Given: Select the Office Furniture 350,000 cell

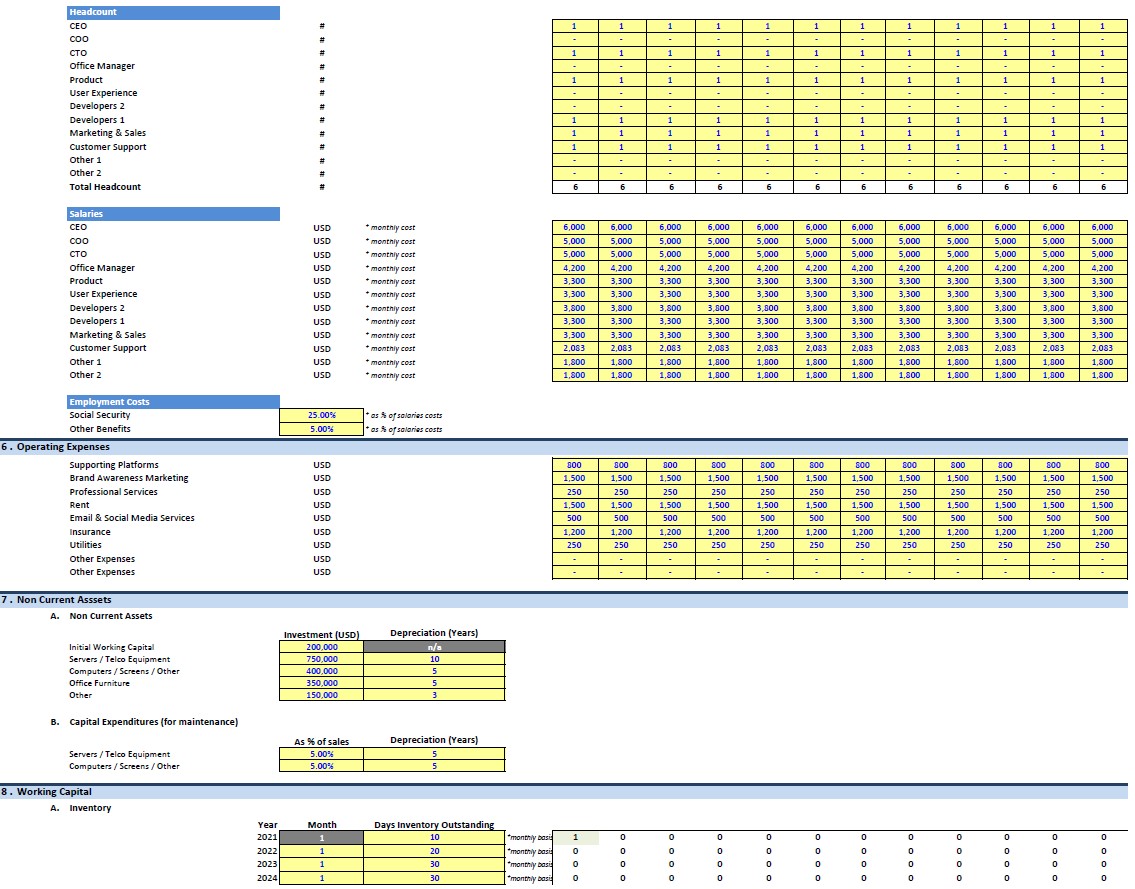Looking at the screenshot, I should (x=321, y=683).
